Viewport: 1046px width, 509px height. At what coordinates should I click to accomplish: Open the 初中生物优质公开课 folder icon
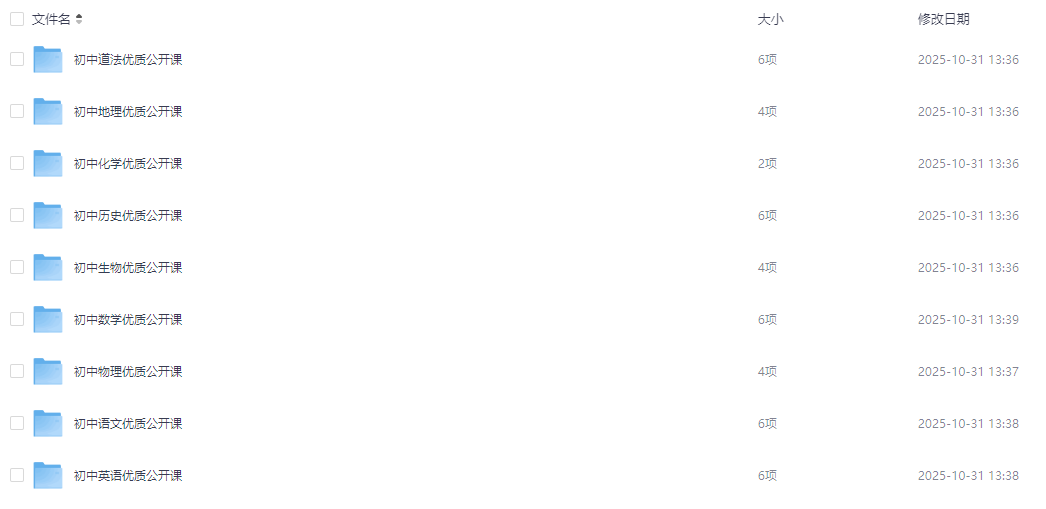(x=48, y=268)
